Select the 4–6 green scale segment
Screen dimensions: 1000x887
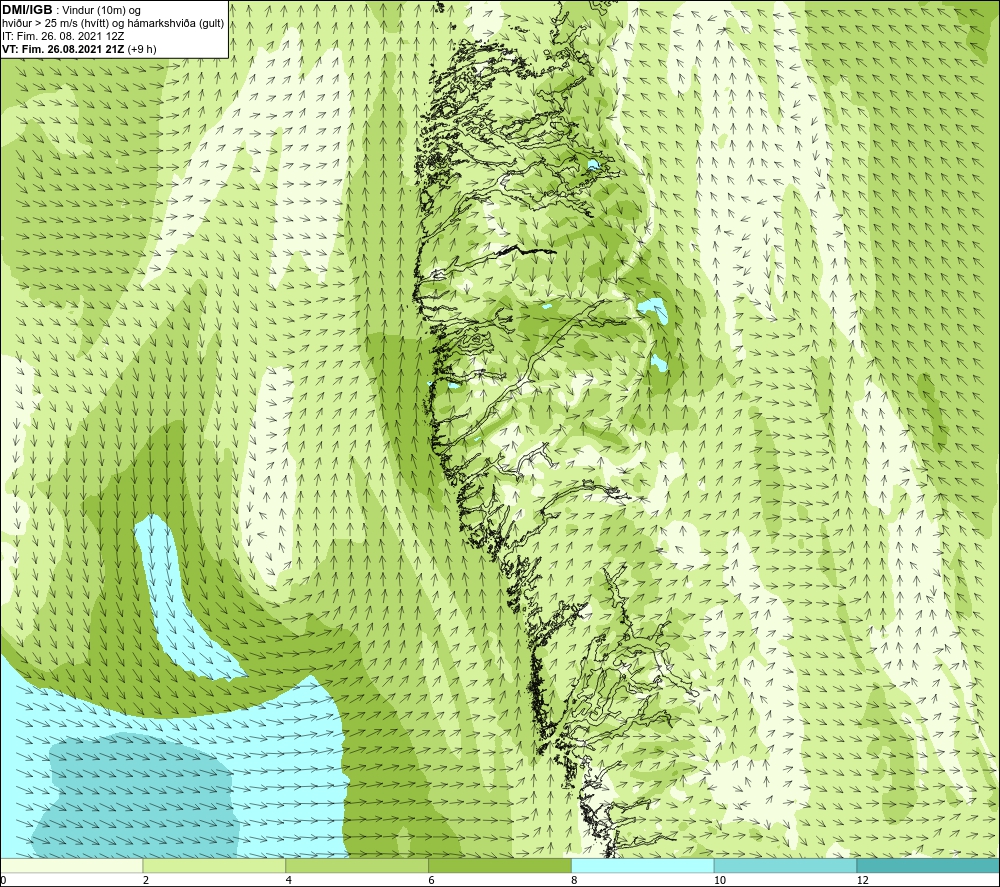[x=357, y=865]
